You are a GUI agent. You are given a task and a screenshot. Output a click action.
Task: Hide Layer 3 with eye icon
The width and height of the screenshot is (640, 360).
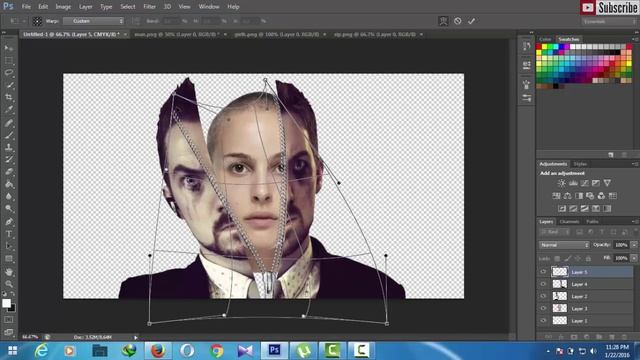click(x=543, y=309)
